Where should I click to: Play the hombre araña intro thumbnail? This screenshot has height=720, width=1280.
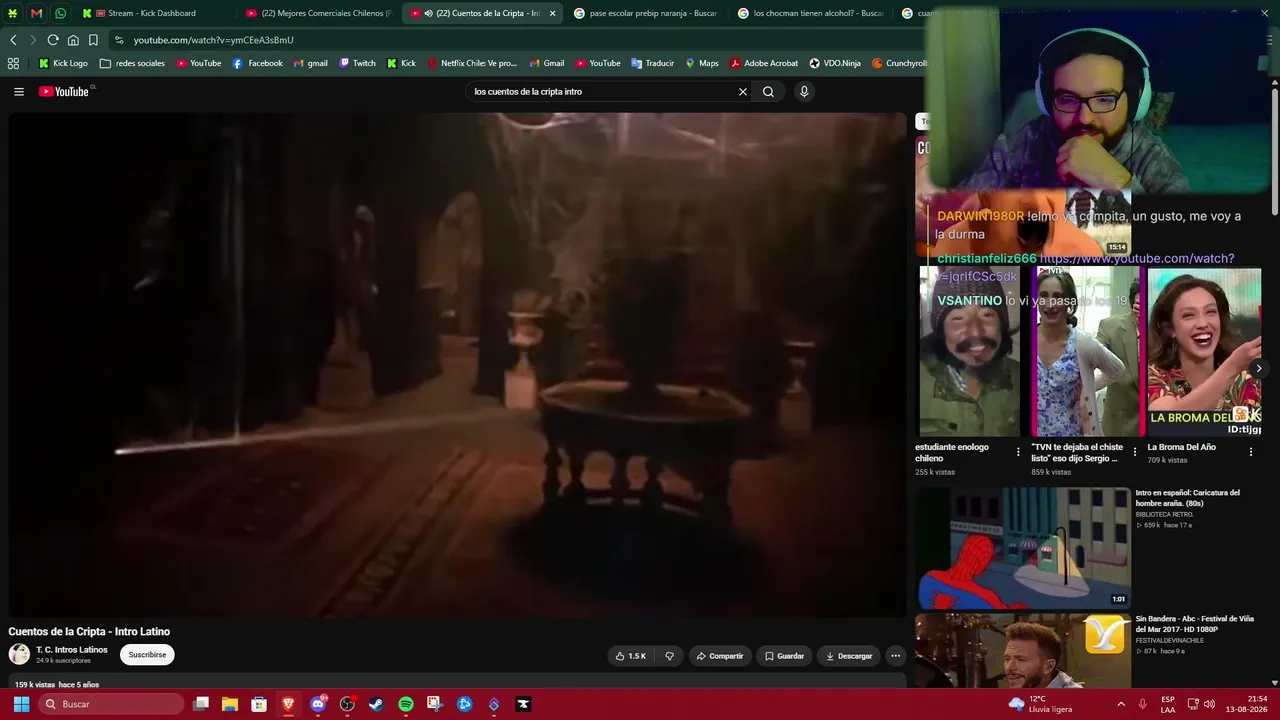(1023, 548)
